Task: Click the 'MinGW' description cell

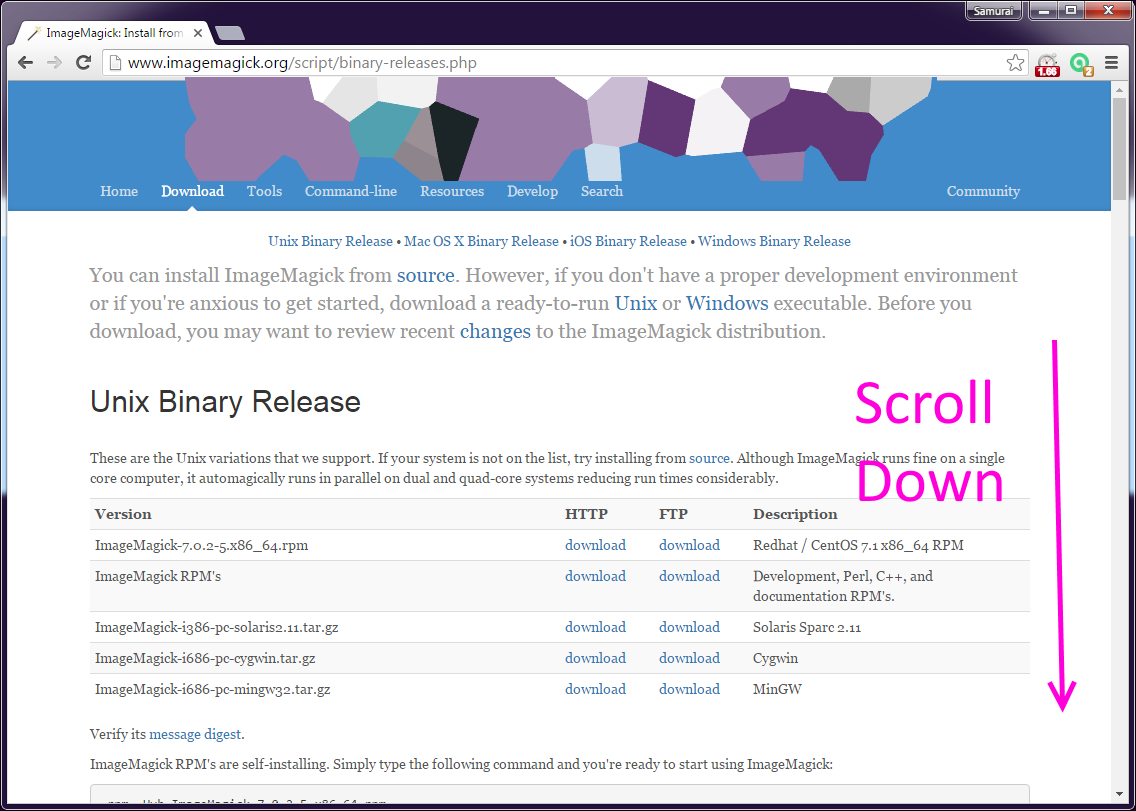Action: (777, 689)
